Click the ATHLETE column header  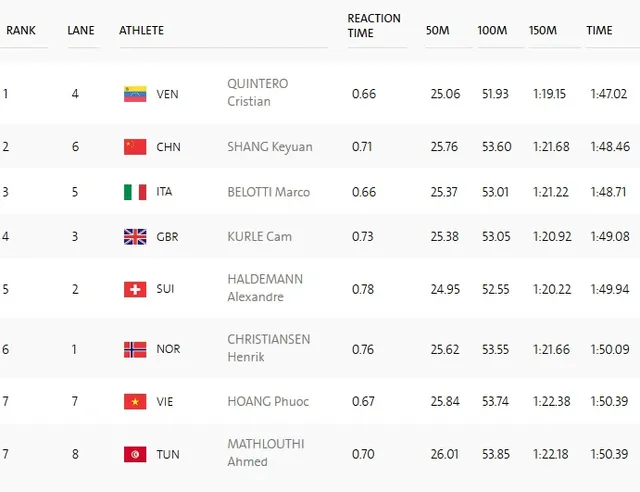click(141, 30)
